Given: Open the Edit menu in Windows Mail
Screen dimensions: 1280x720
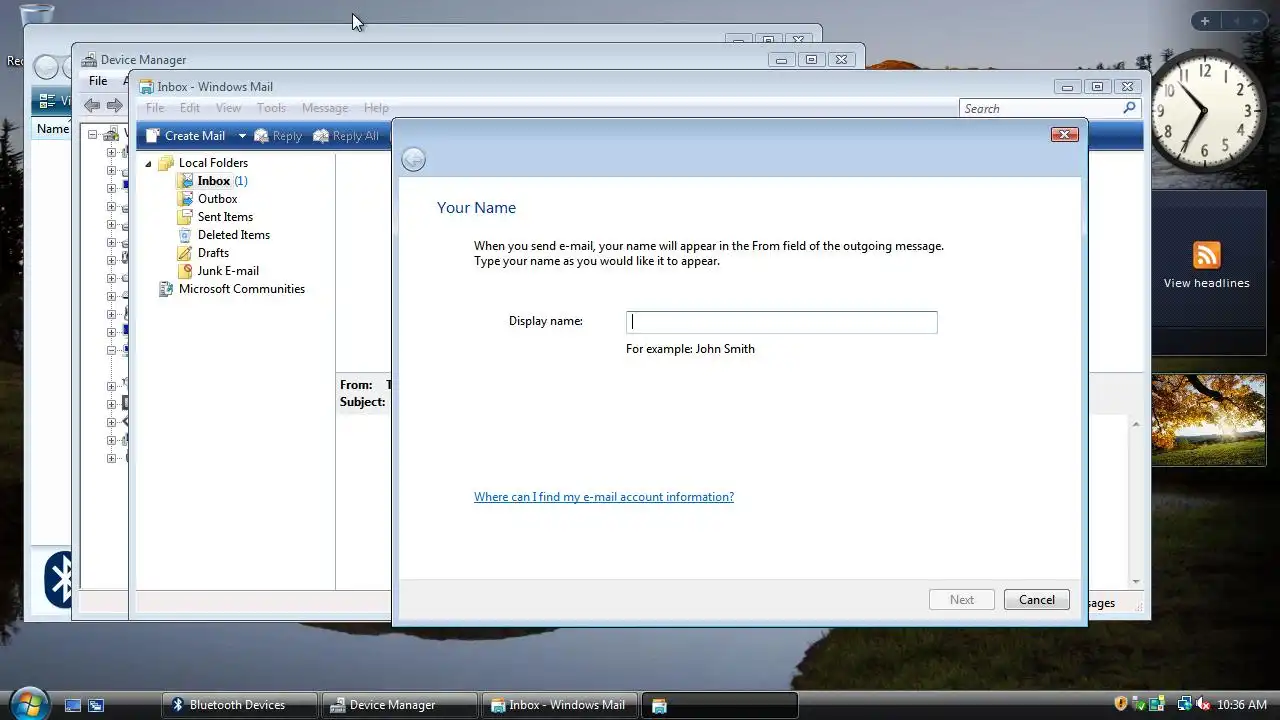Looking at the screenshot, I should 190,108.
